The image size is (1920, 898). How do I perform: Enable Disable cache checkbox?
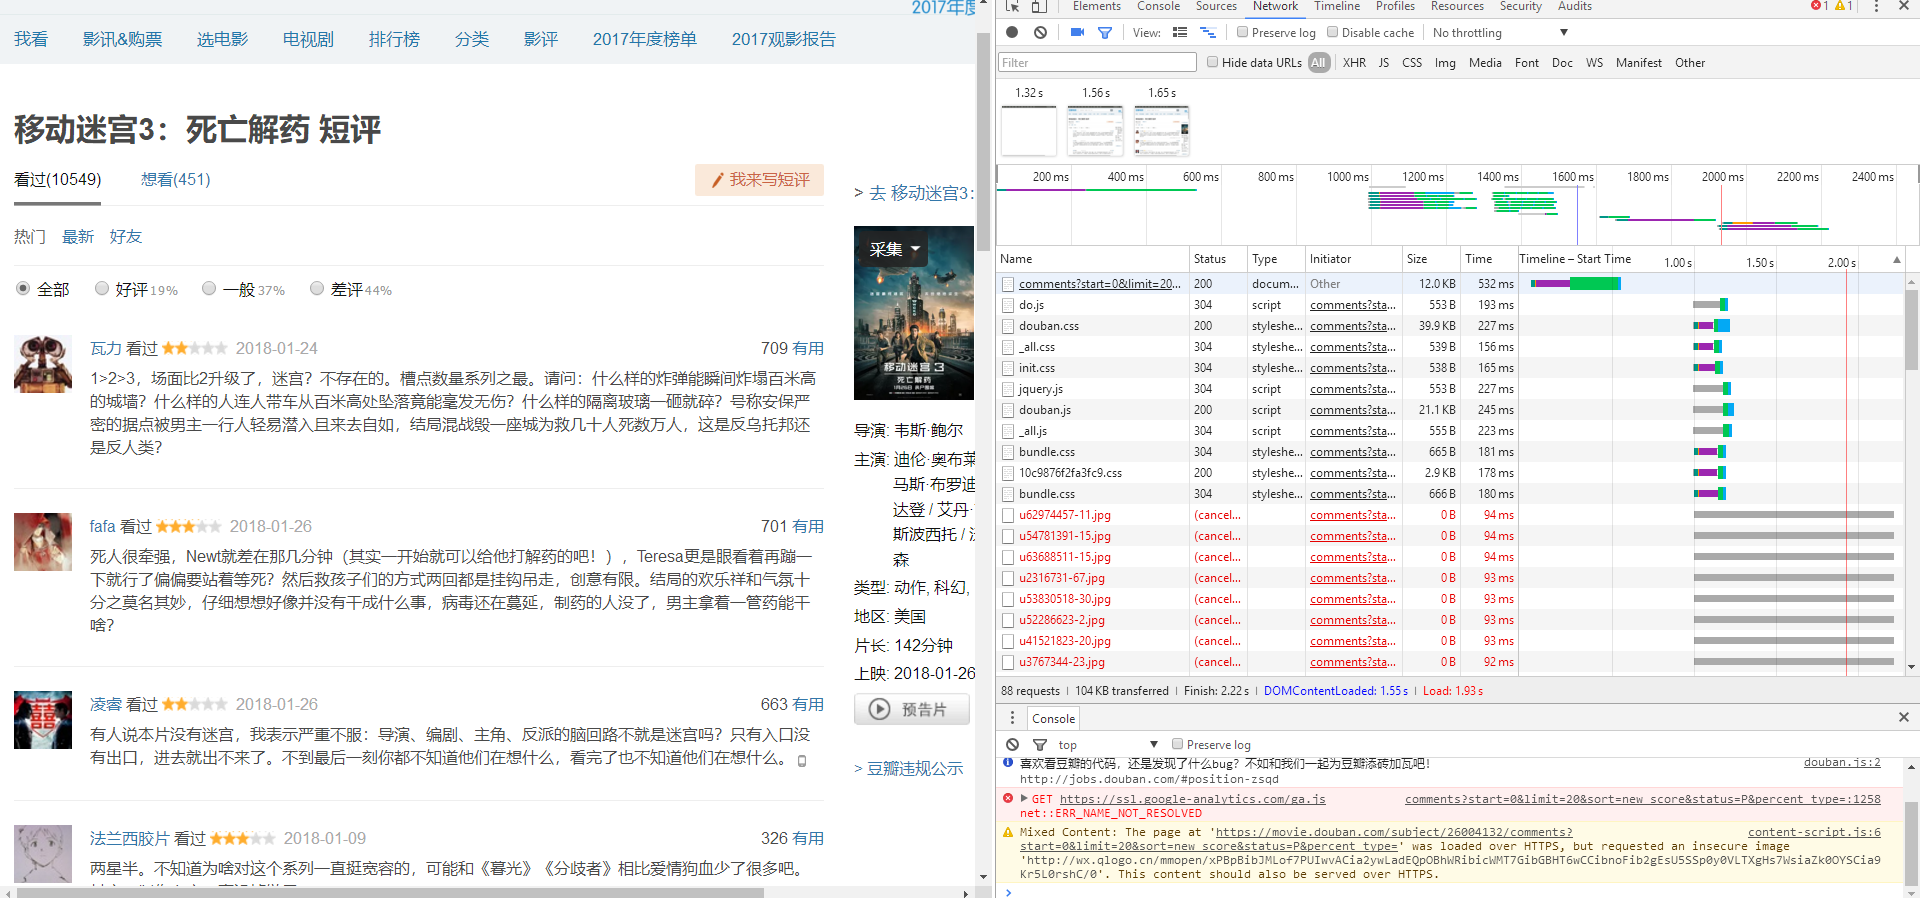(x=1332, y=32)
